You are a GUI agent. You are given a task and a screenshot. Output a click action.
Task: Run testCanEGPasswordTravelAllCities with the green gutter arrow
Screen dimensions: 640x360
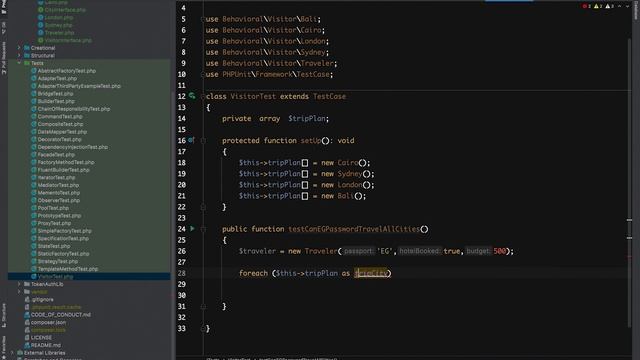(192, 229)
